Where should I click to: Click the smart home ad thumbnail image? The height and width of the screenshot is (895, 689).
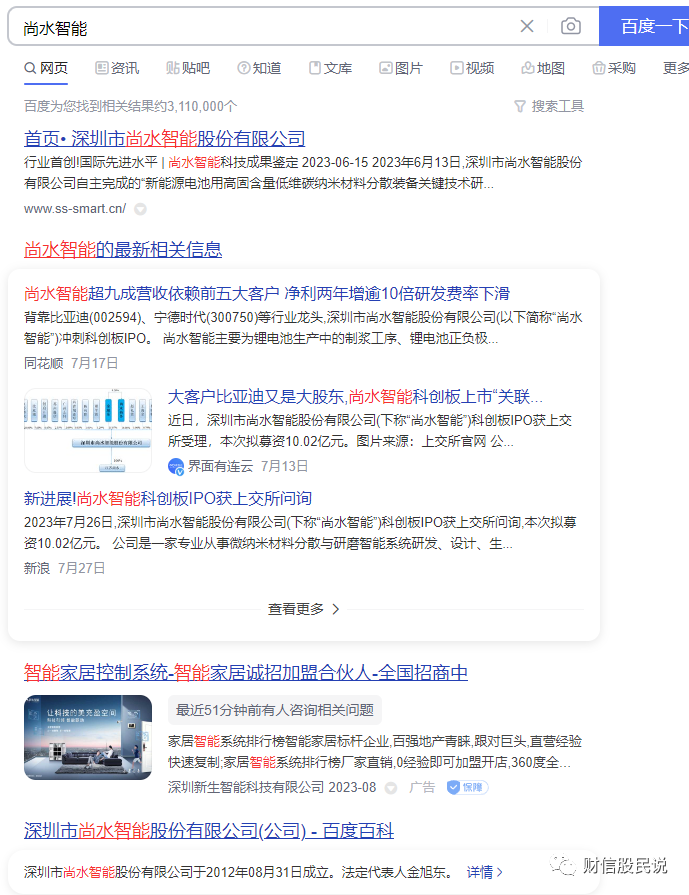pyautogui.click(x=88, y=737)
